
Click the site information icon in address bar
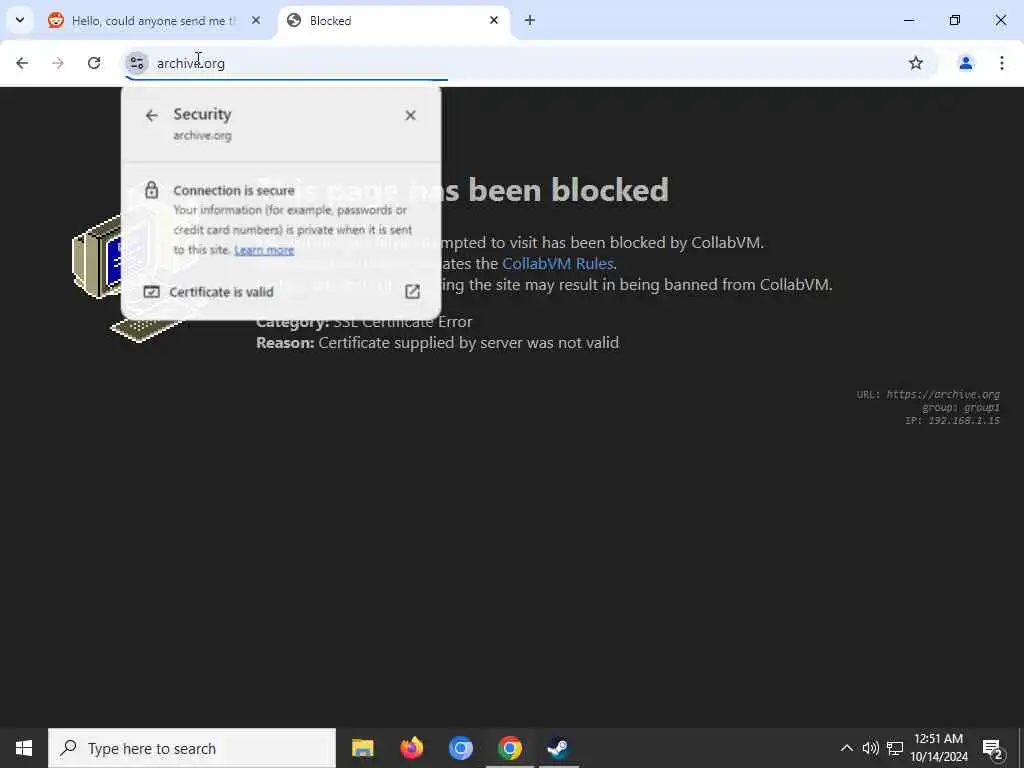(136, 63)
